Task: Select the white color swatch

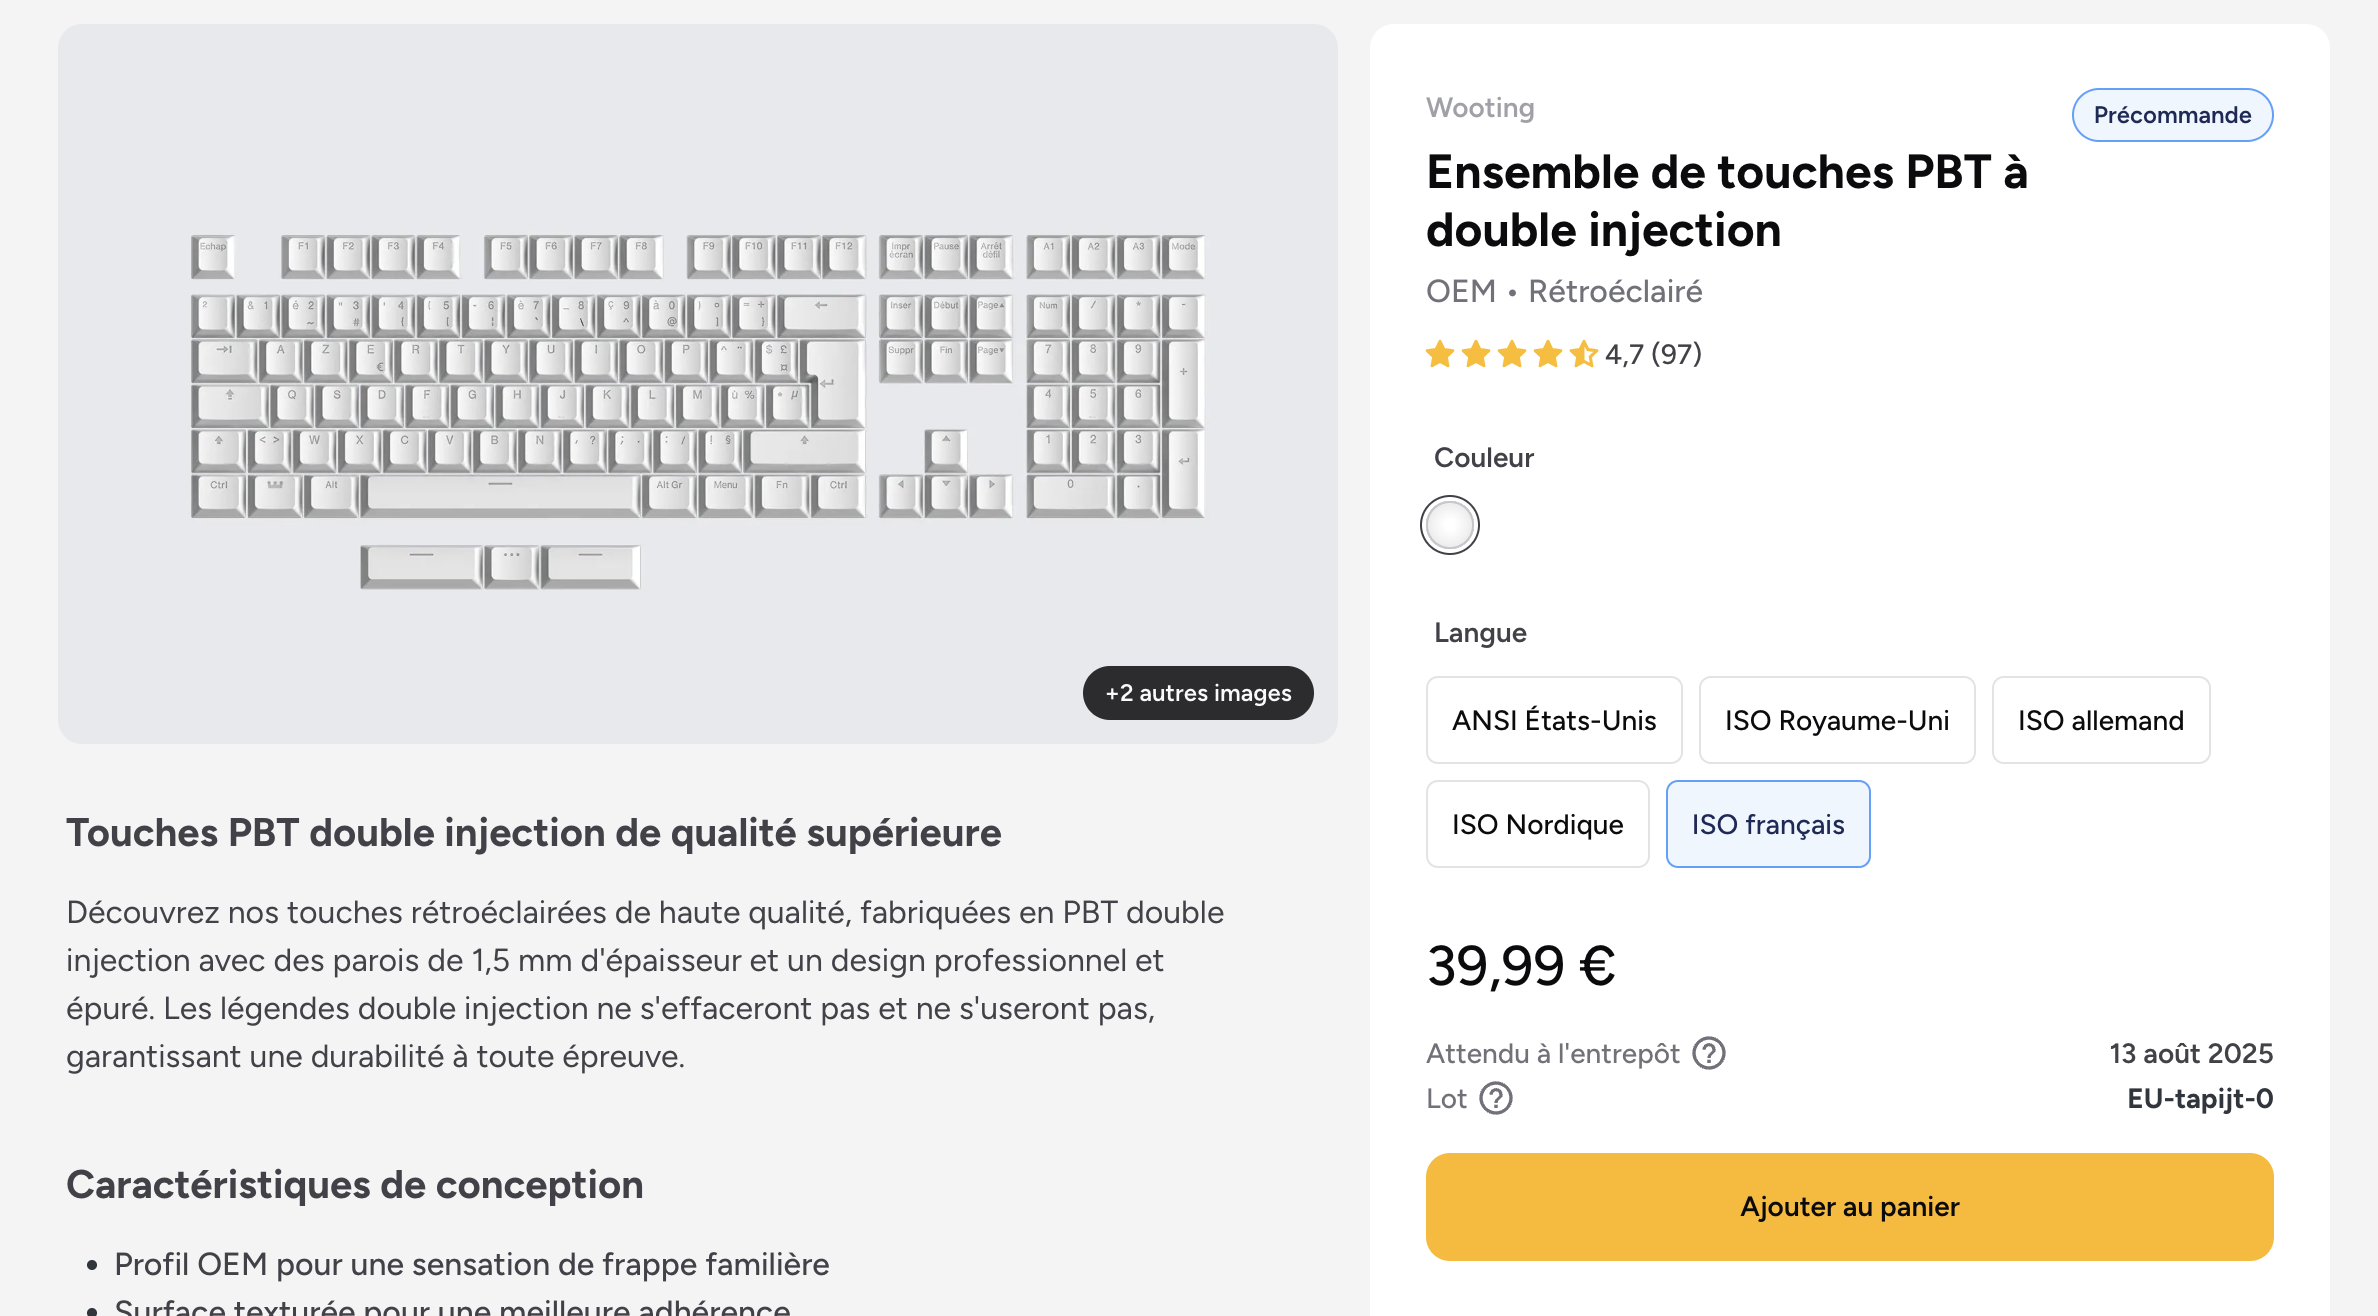Action: coord(1449,525)
